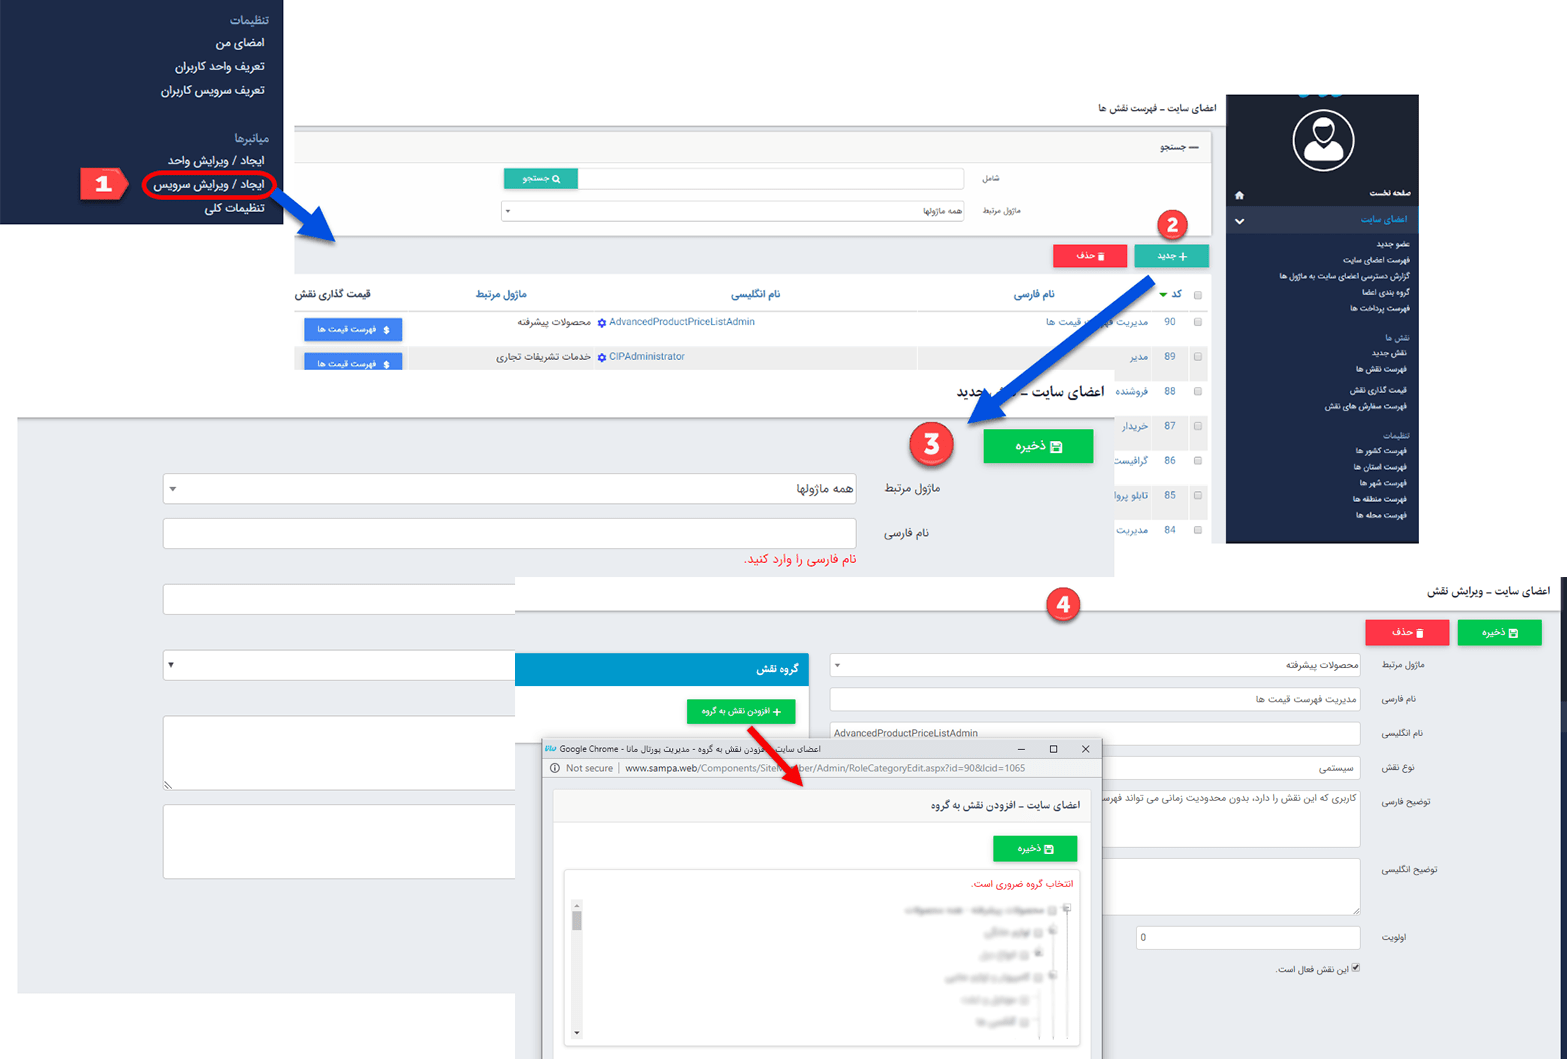The image size is (1567, 1059).
Task: Open تنظیمات کلی menu item
Action: [x=235, y=208]
